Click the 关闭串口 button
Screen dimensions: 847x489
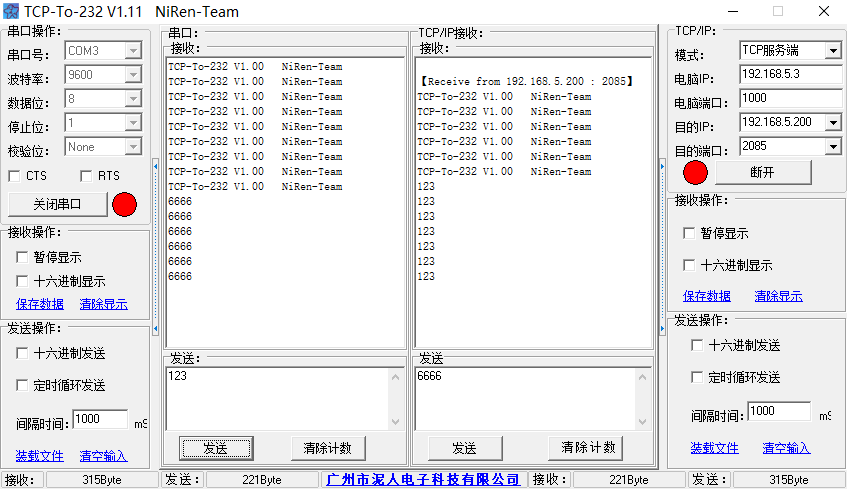[x=58, y=204]
